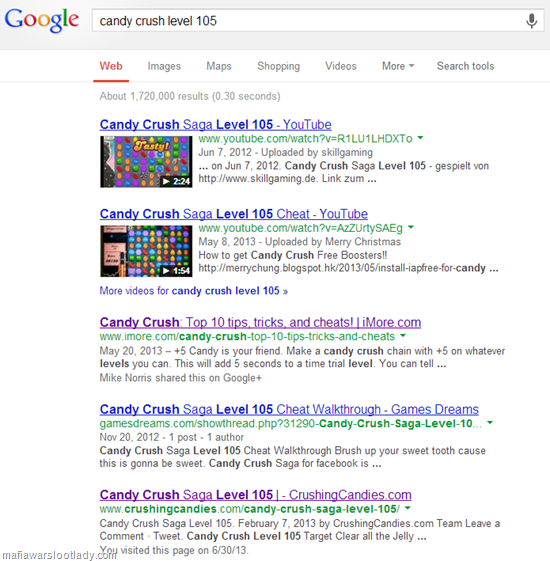Open the Videos tab

pos(341,66)
